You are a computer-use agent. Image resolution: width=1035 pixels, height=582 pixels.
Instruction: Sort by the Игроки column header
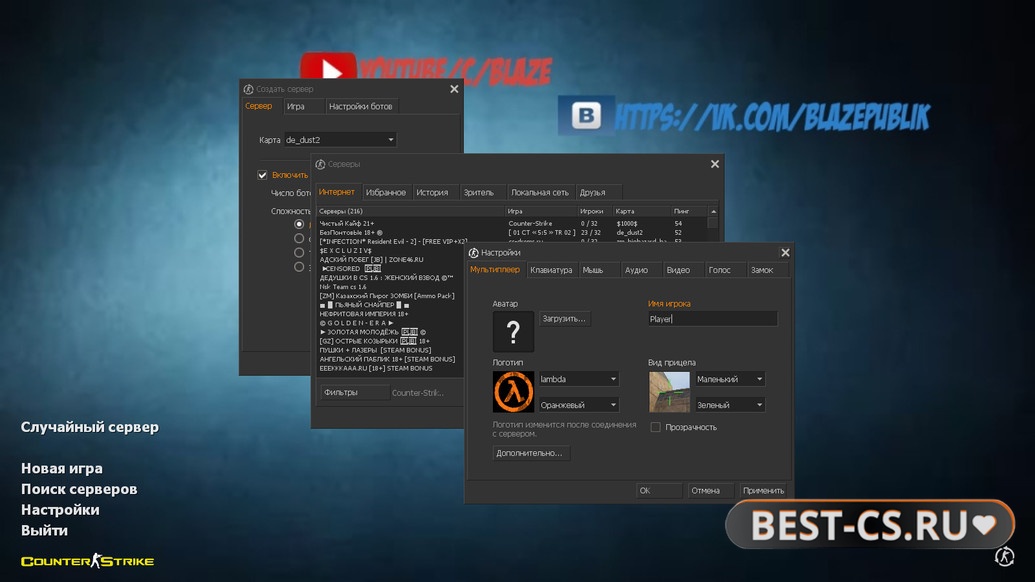(595, 211)
